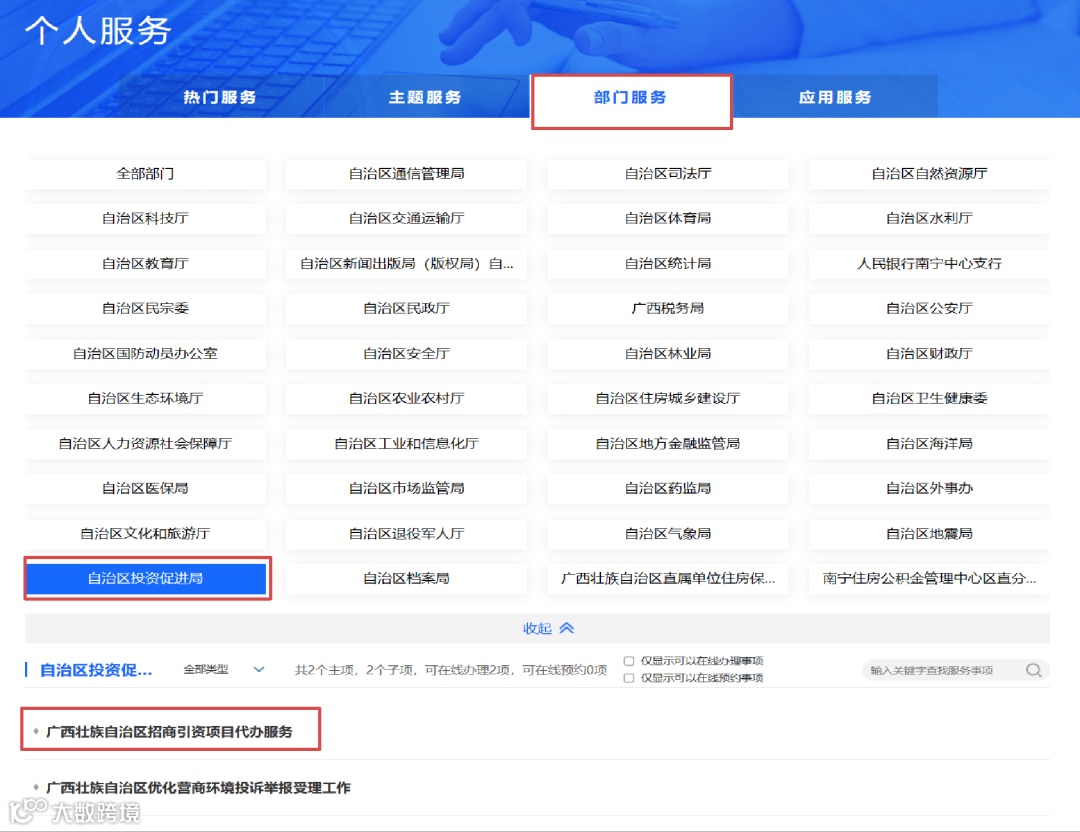Choose 自治区文化和旅游厅

point(145,534)
